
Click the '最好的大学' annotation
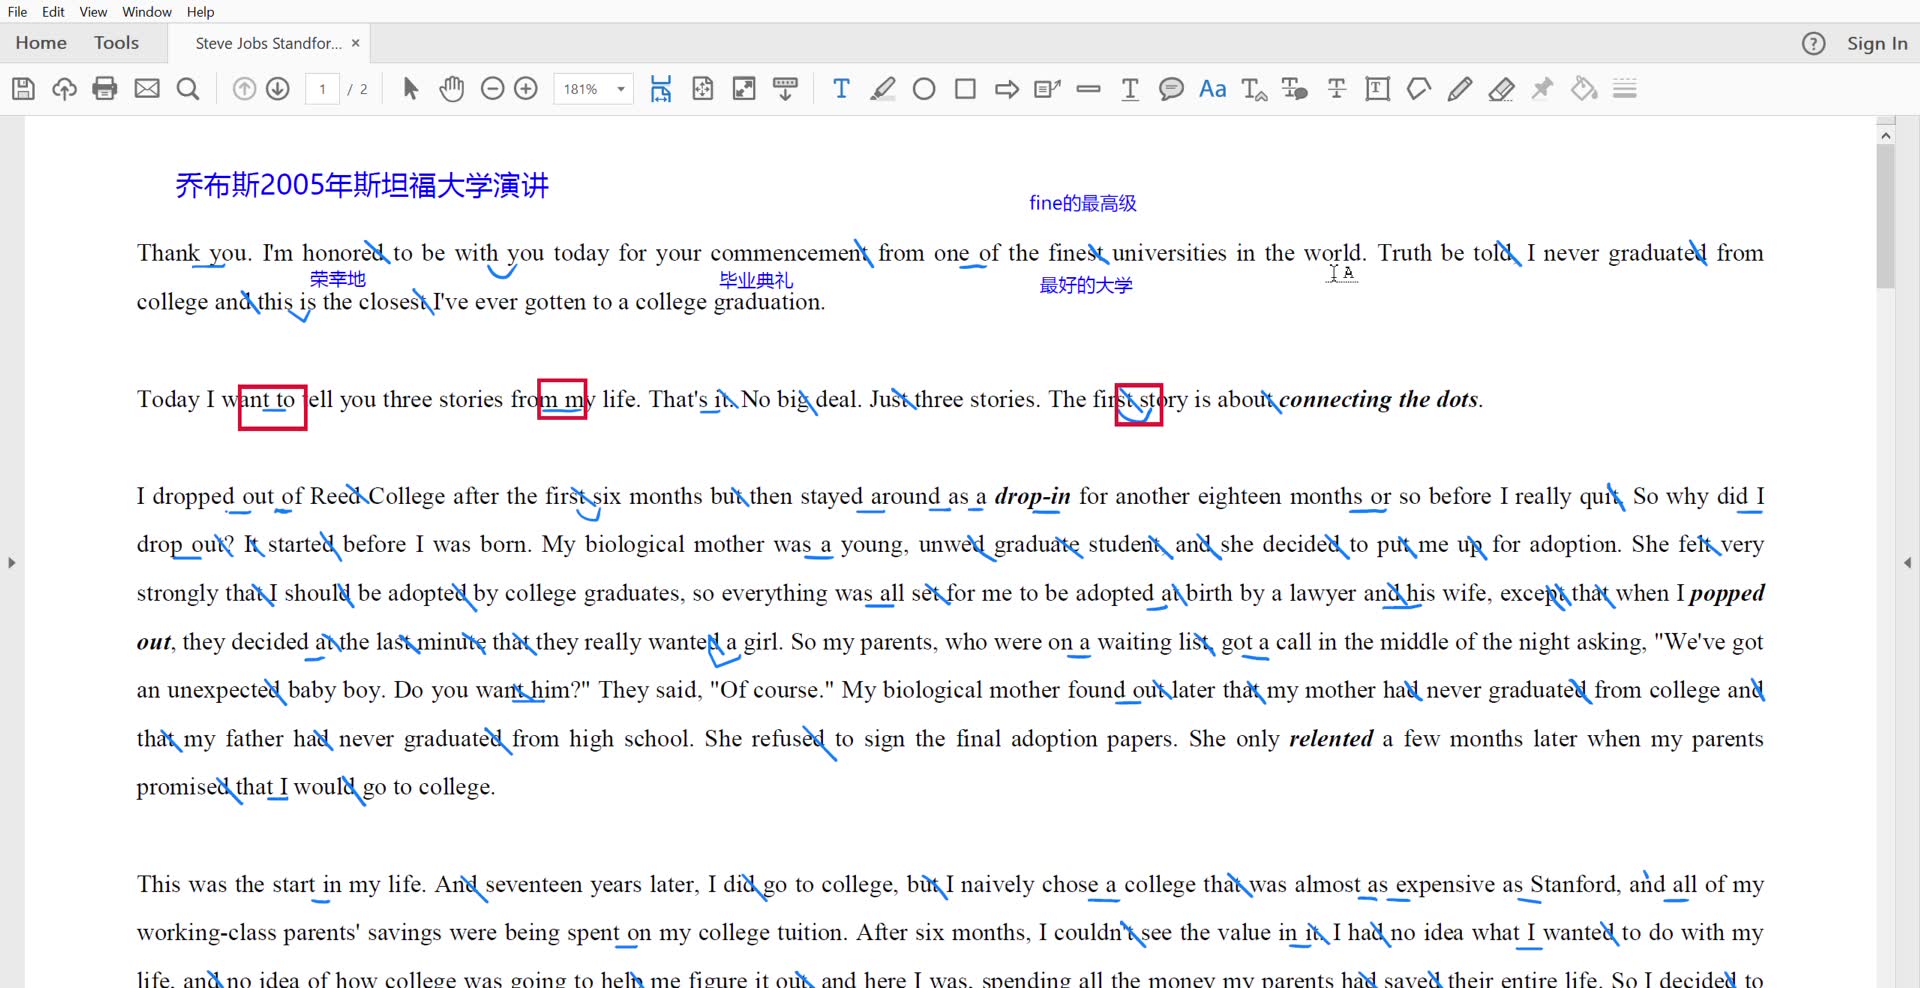tap(1086, 285)
